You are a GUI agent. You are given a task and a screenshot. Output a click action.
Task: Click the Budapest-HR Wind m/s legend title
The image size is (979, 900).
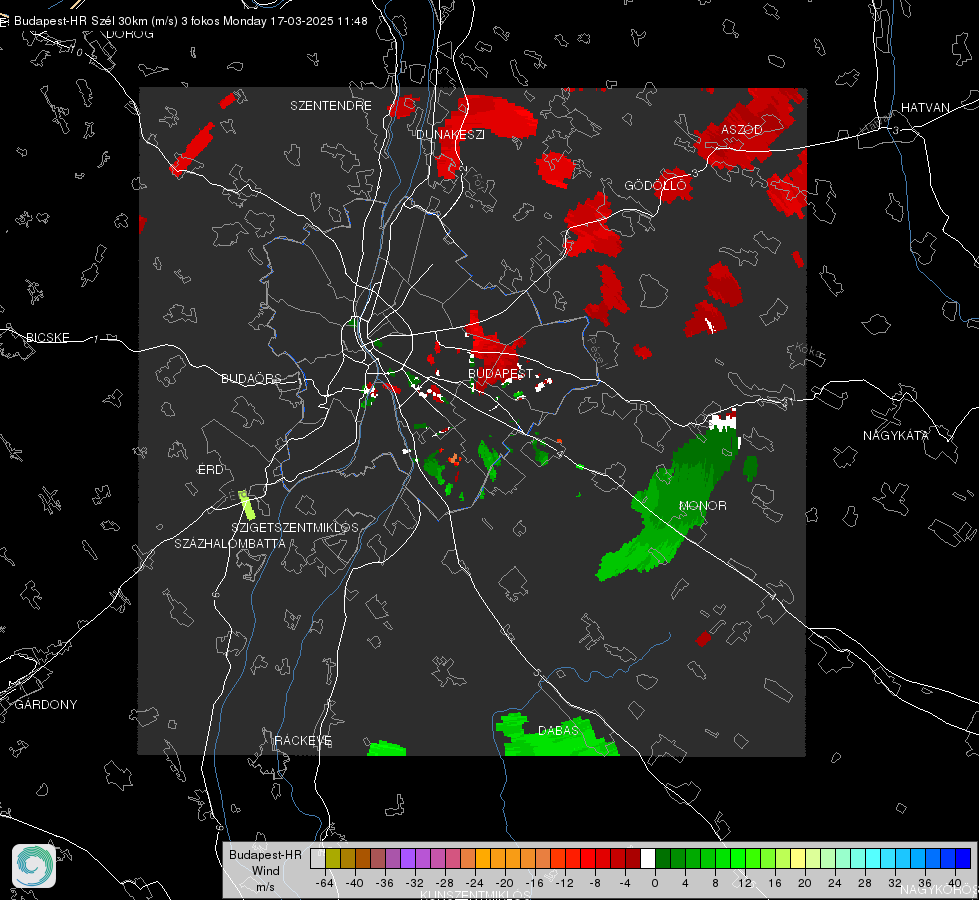(265, 870)
